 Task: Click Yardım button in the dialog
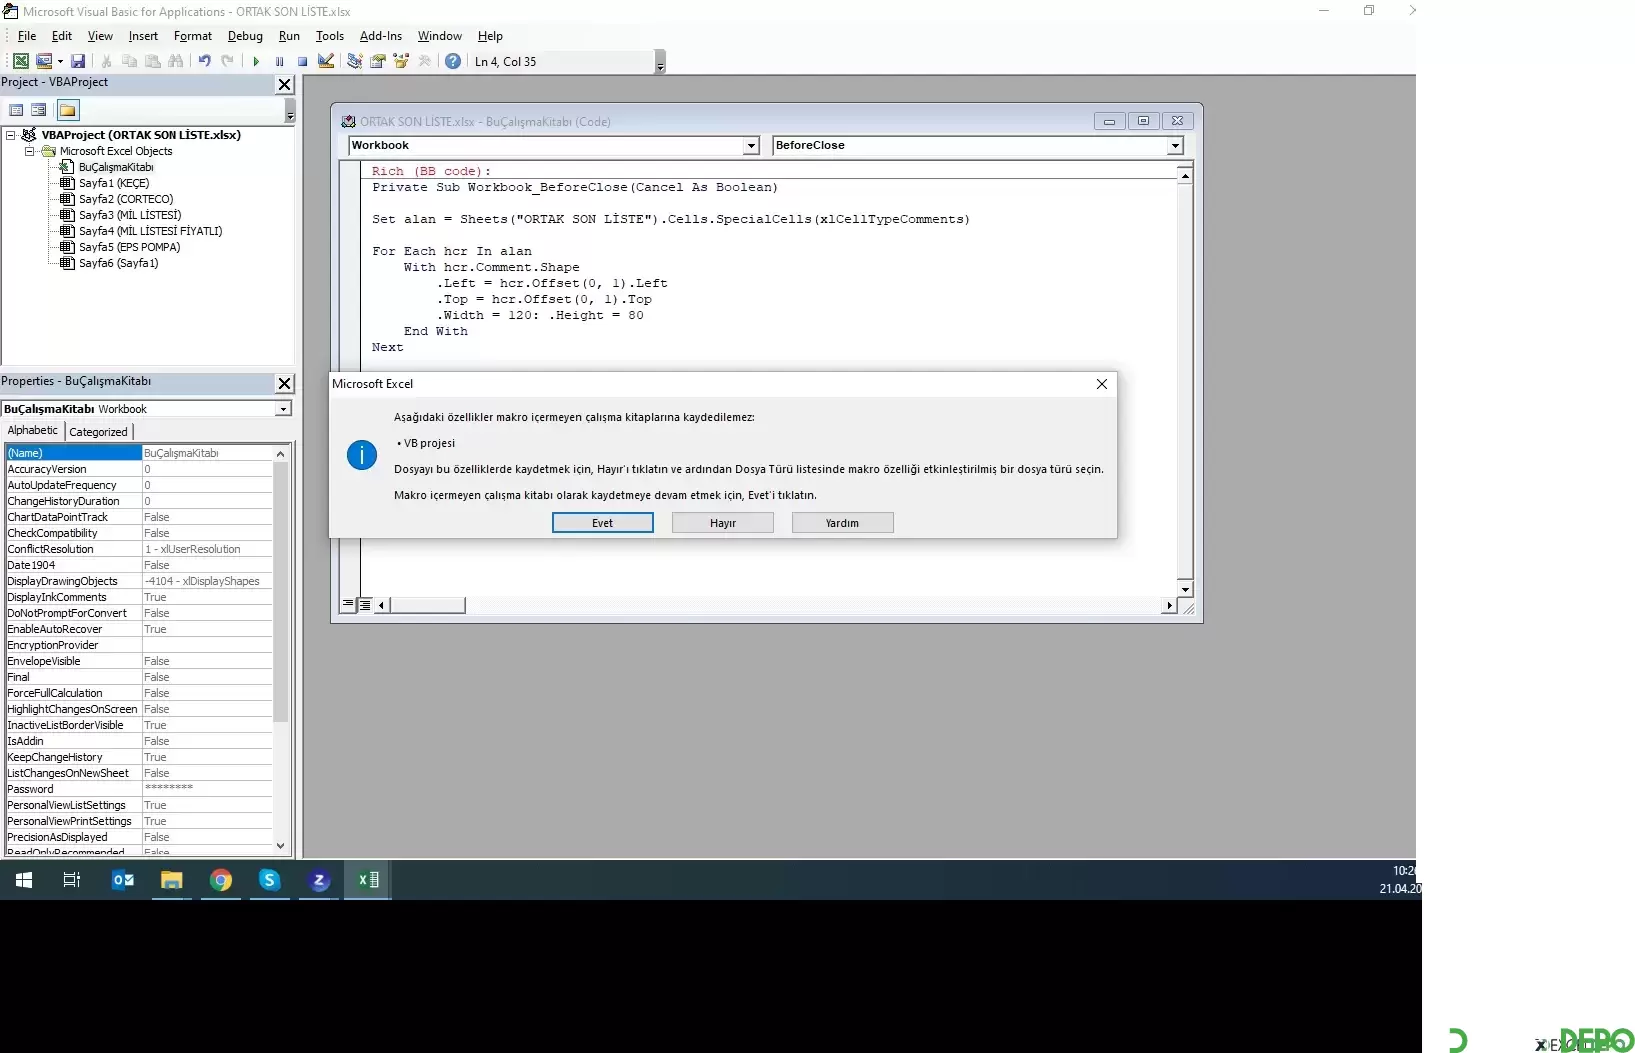pos(843,523)
